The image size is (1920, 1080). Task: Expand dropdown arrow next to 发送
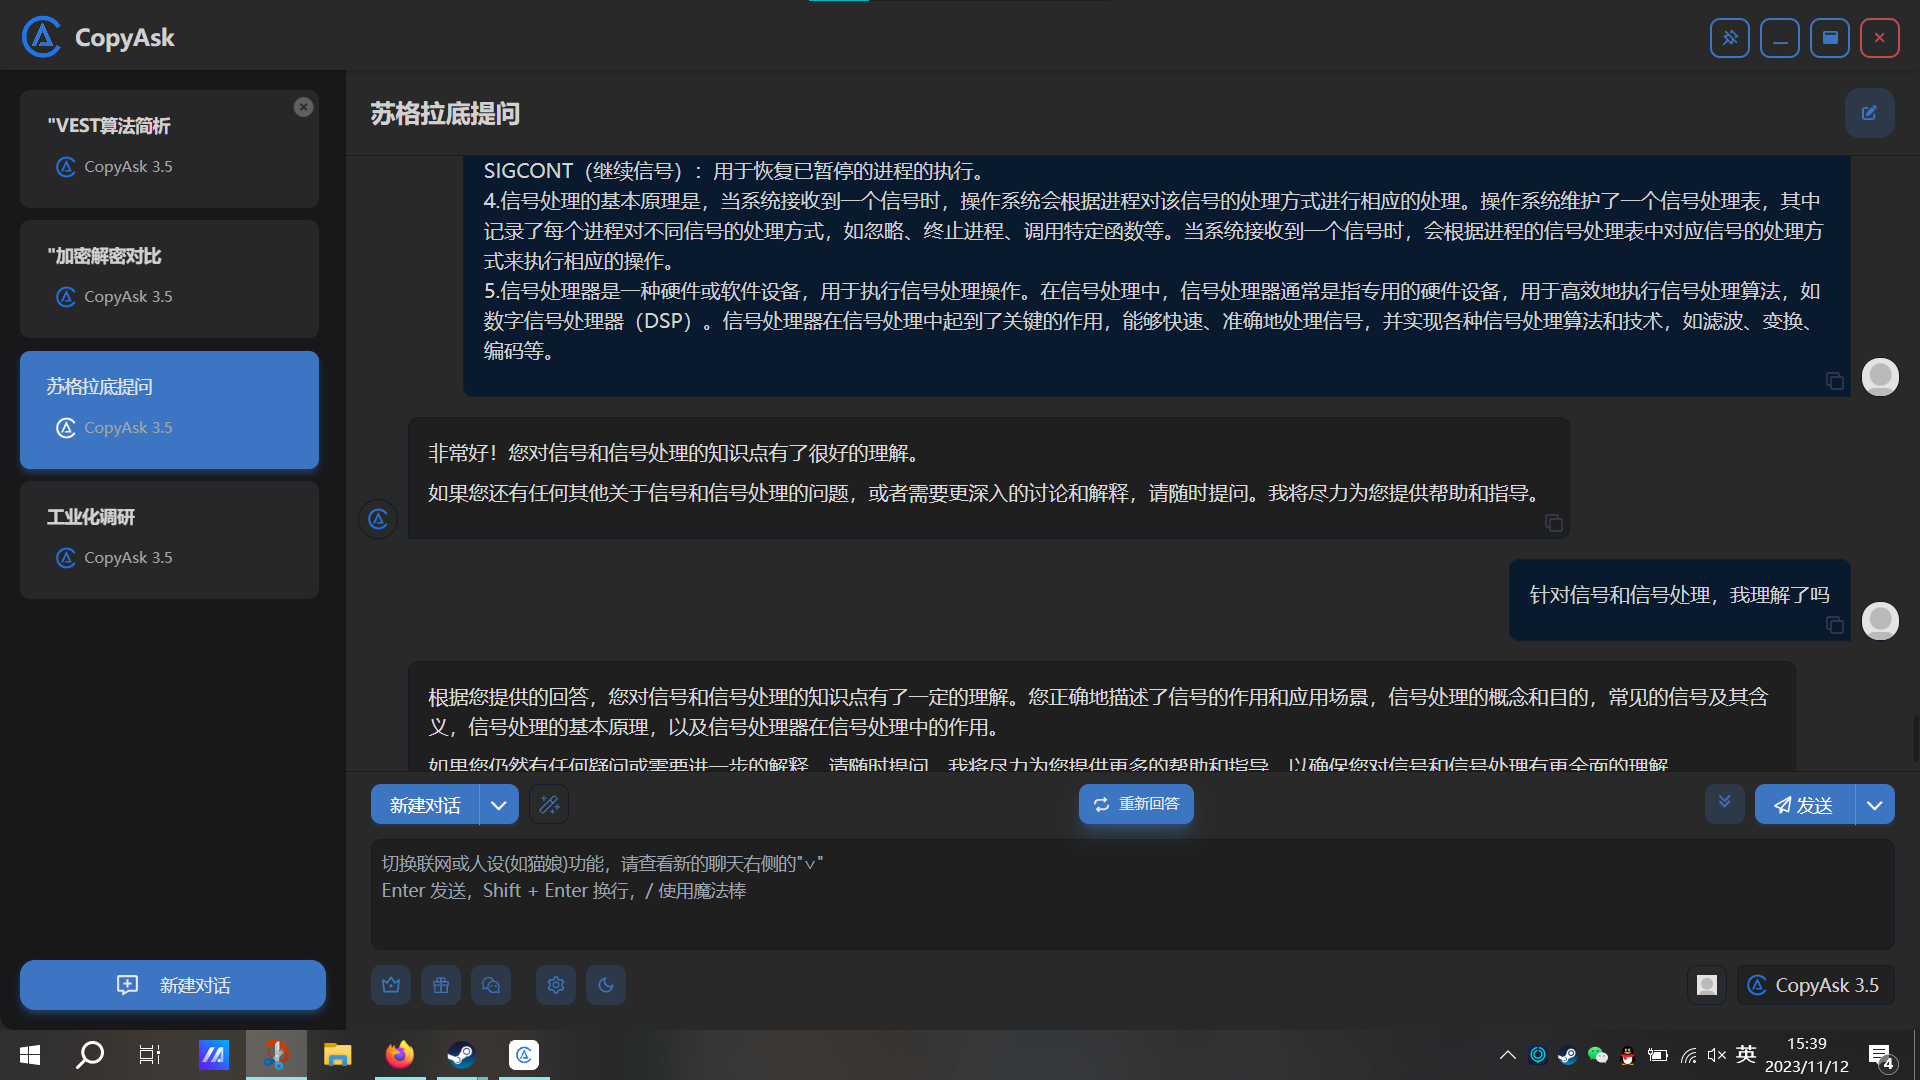coord(1875,805)
